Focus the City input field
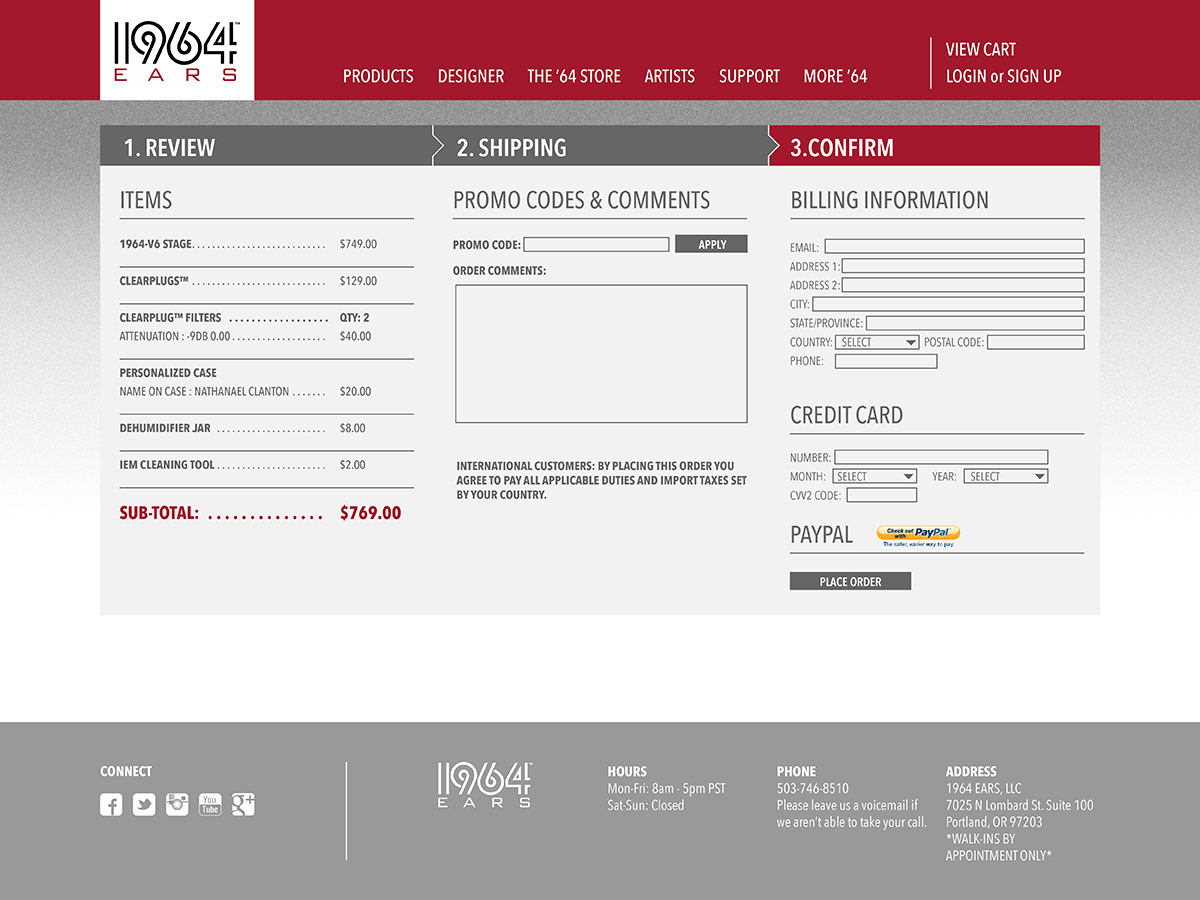 pos(948,304)
